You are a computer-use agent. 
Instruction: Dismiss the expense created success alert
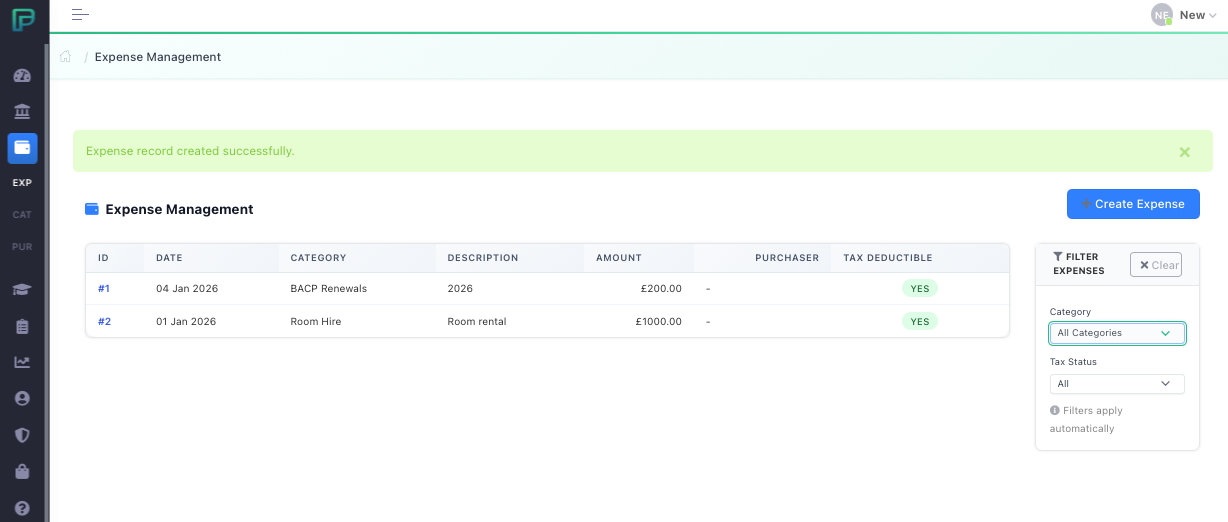pos(1184,152)
